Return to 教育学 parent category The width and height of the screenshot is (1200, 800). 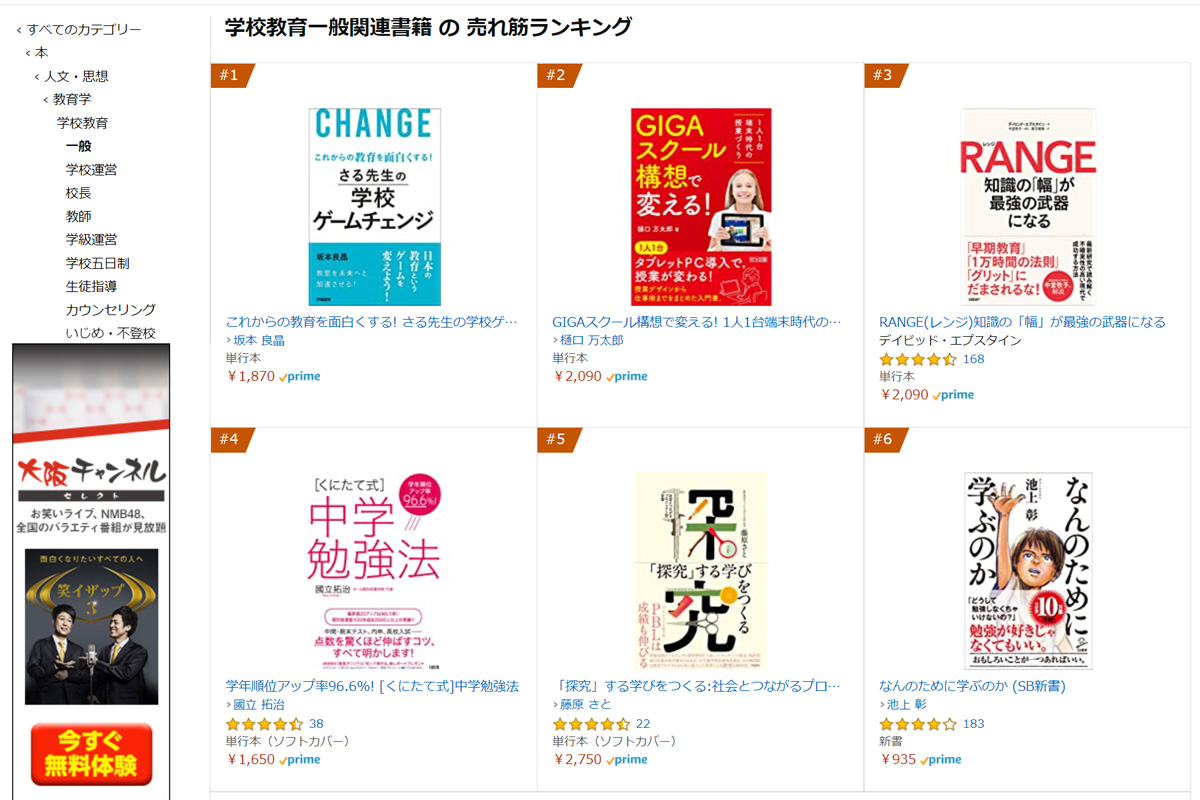[x=72, y=99]
